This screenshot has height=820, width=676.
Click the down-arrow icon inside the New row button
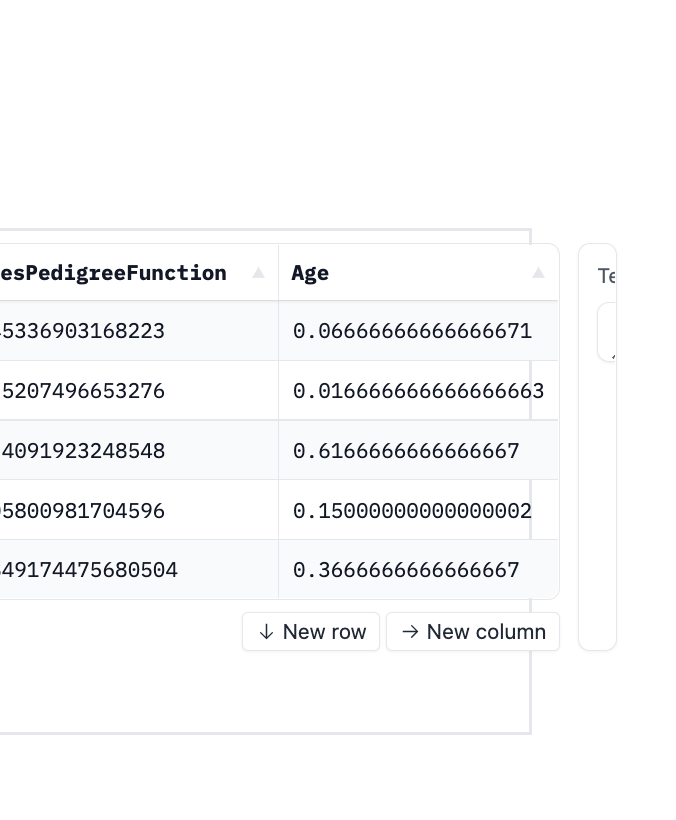[267, 631]
